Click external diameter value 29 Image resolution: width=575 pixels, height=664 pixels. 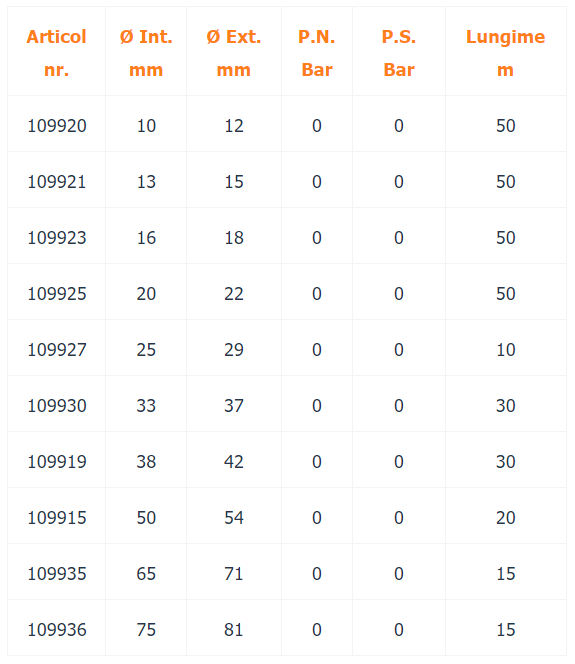[234, 349]
